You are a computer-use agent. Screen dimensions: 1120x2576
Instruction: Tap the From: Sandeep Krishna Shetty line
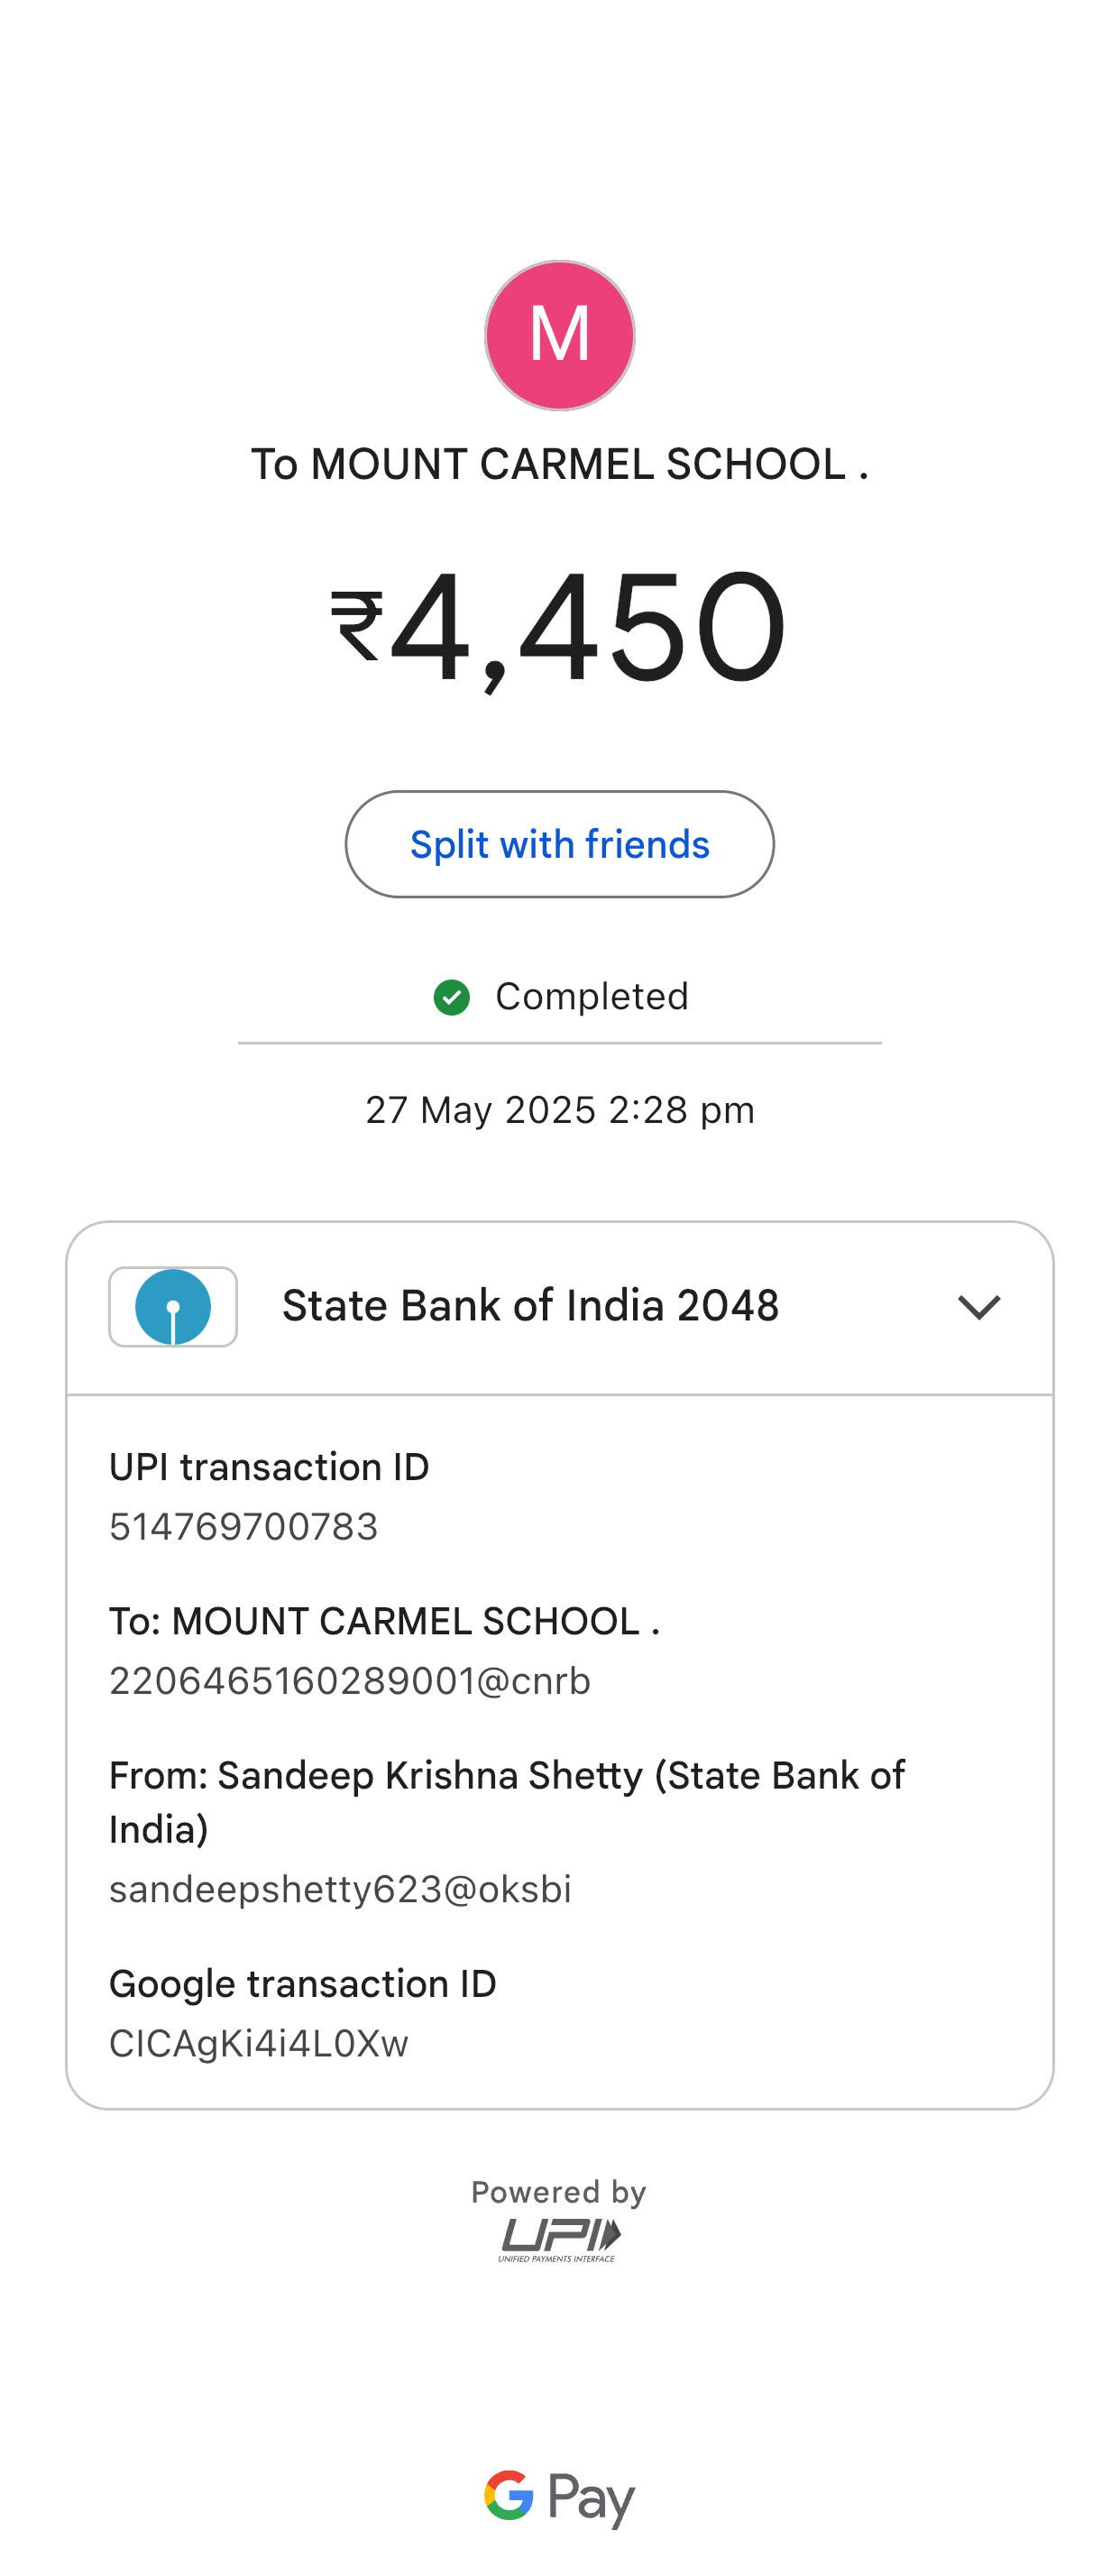(507, 1802)
